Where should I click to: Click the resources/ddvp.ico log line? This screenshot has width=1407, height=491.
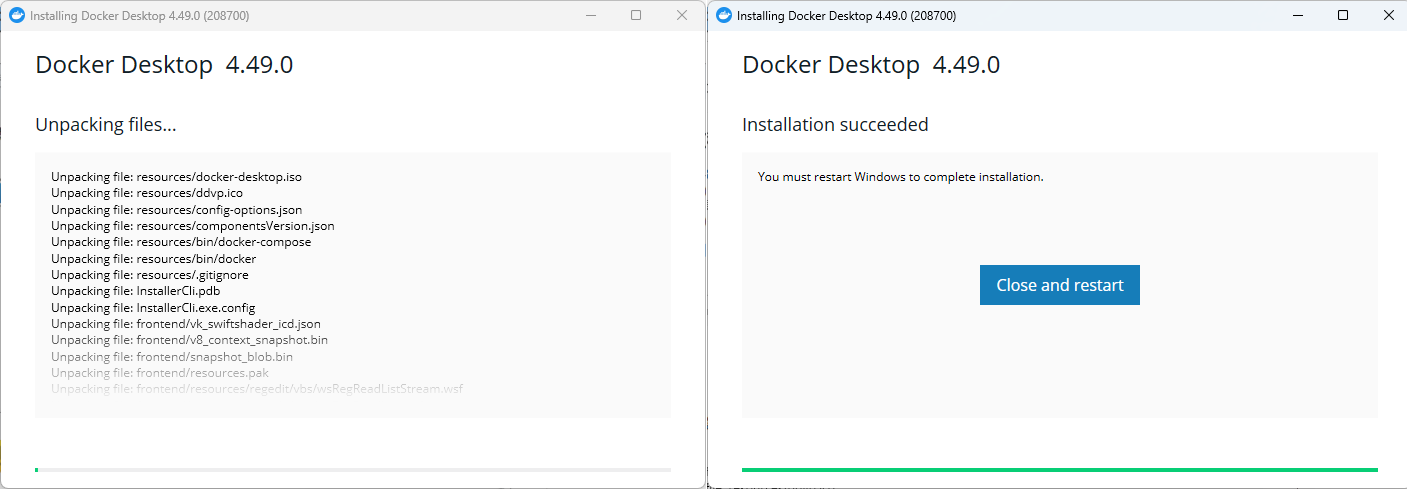pos(147,193)
